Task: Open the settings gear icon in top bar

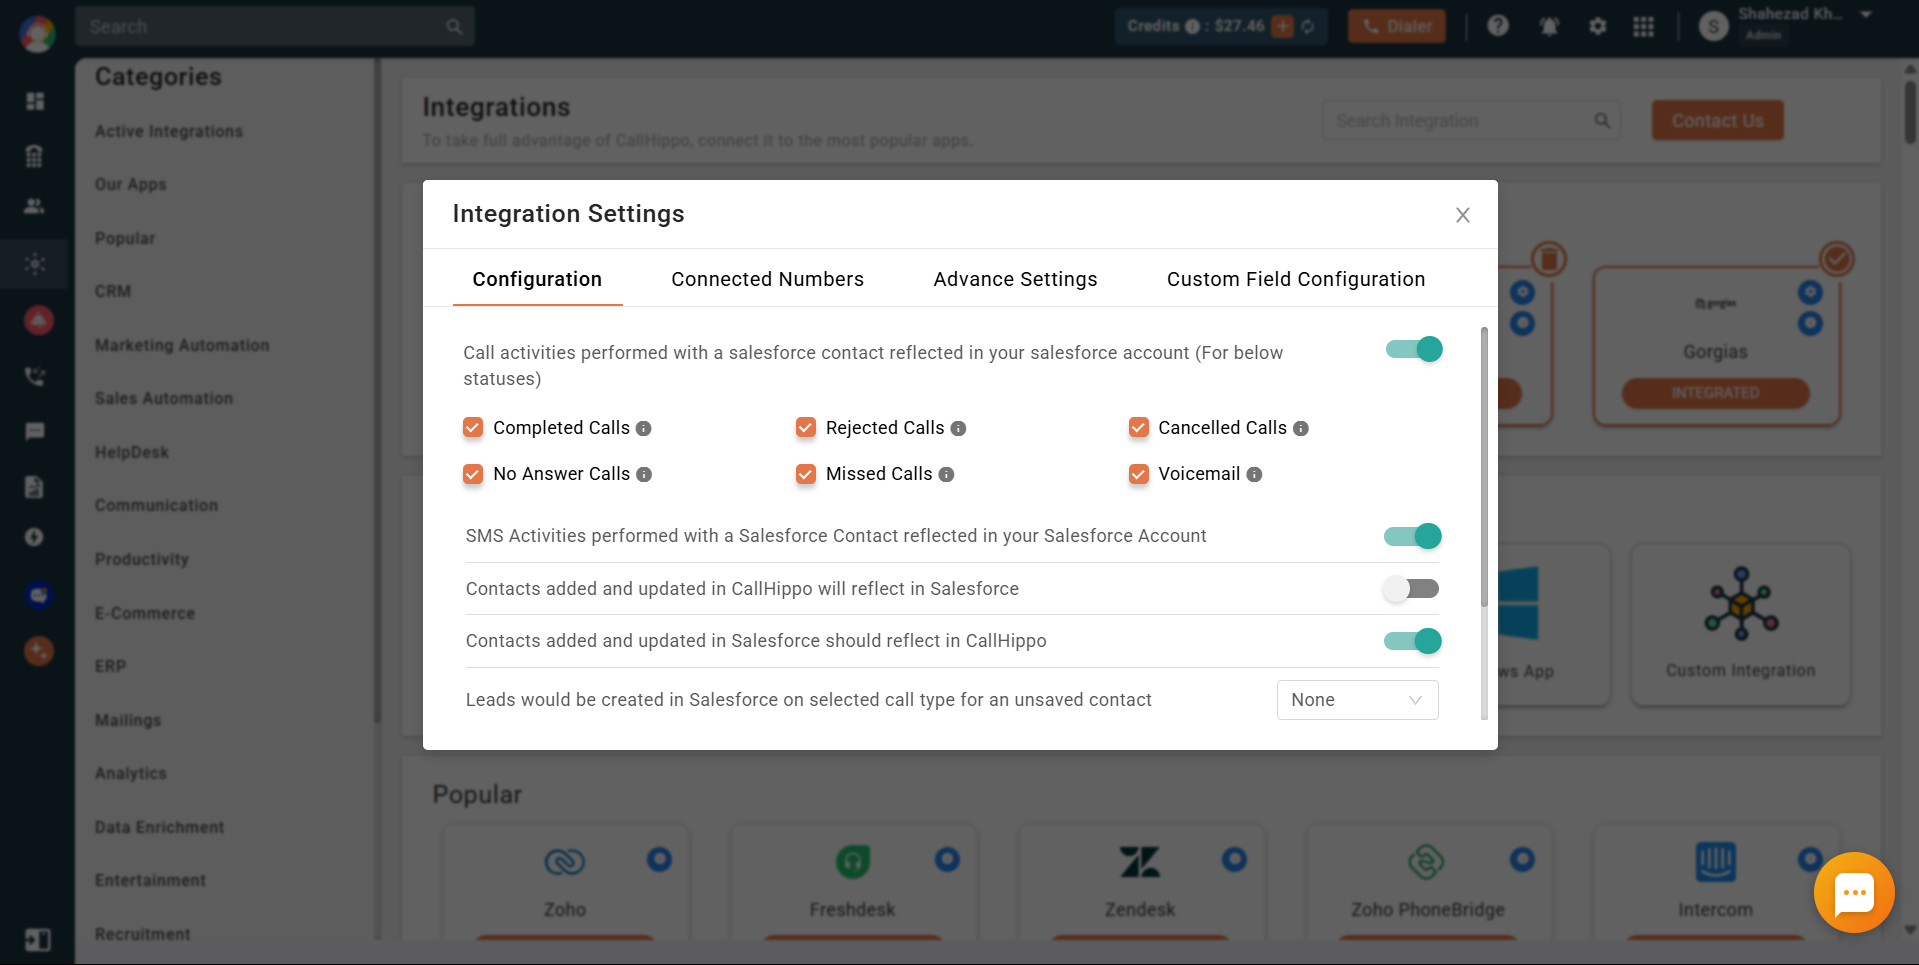Action: pos(1598,26)
